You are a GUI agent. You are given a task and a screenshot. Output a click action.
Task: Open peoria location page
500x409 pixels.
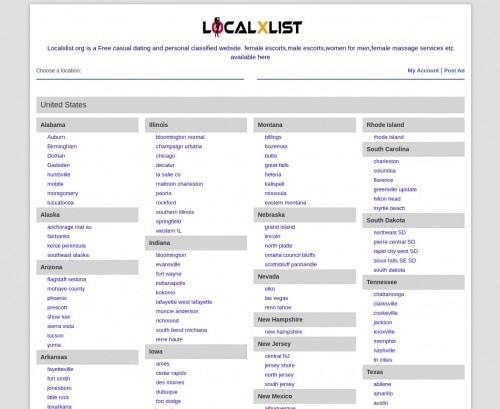click(x=163, y=193)
